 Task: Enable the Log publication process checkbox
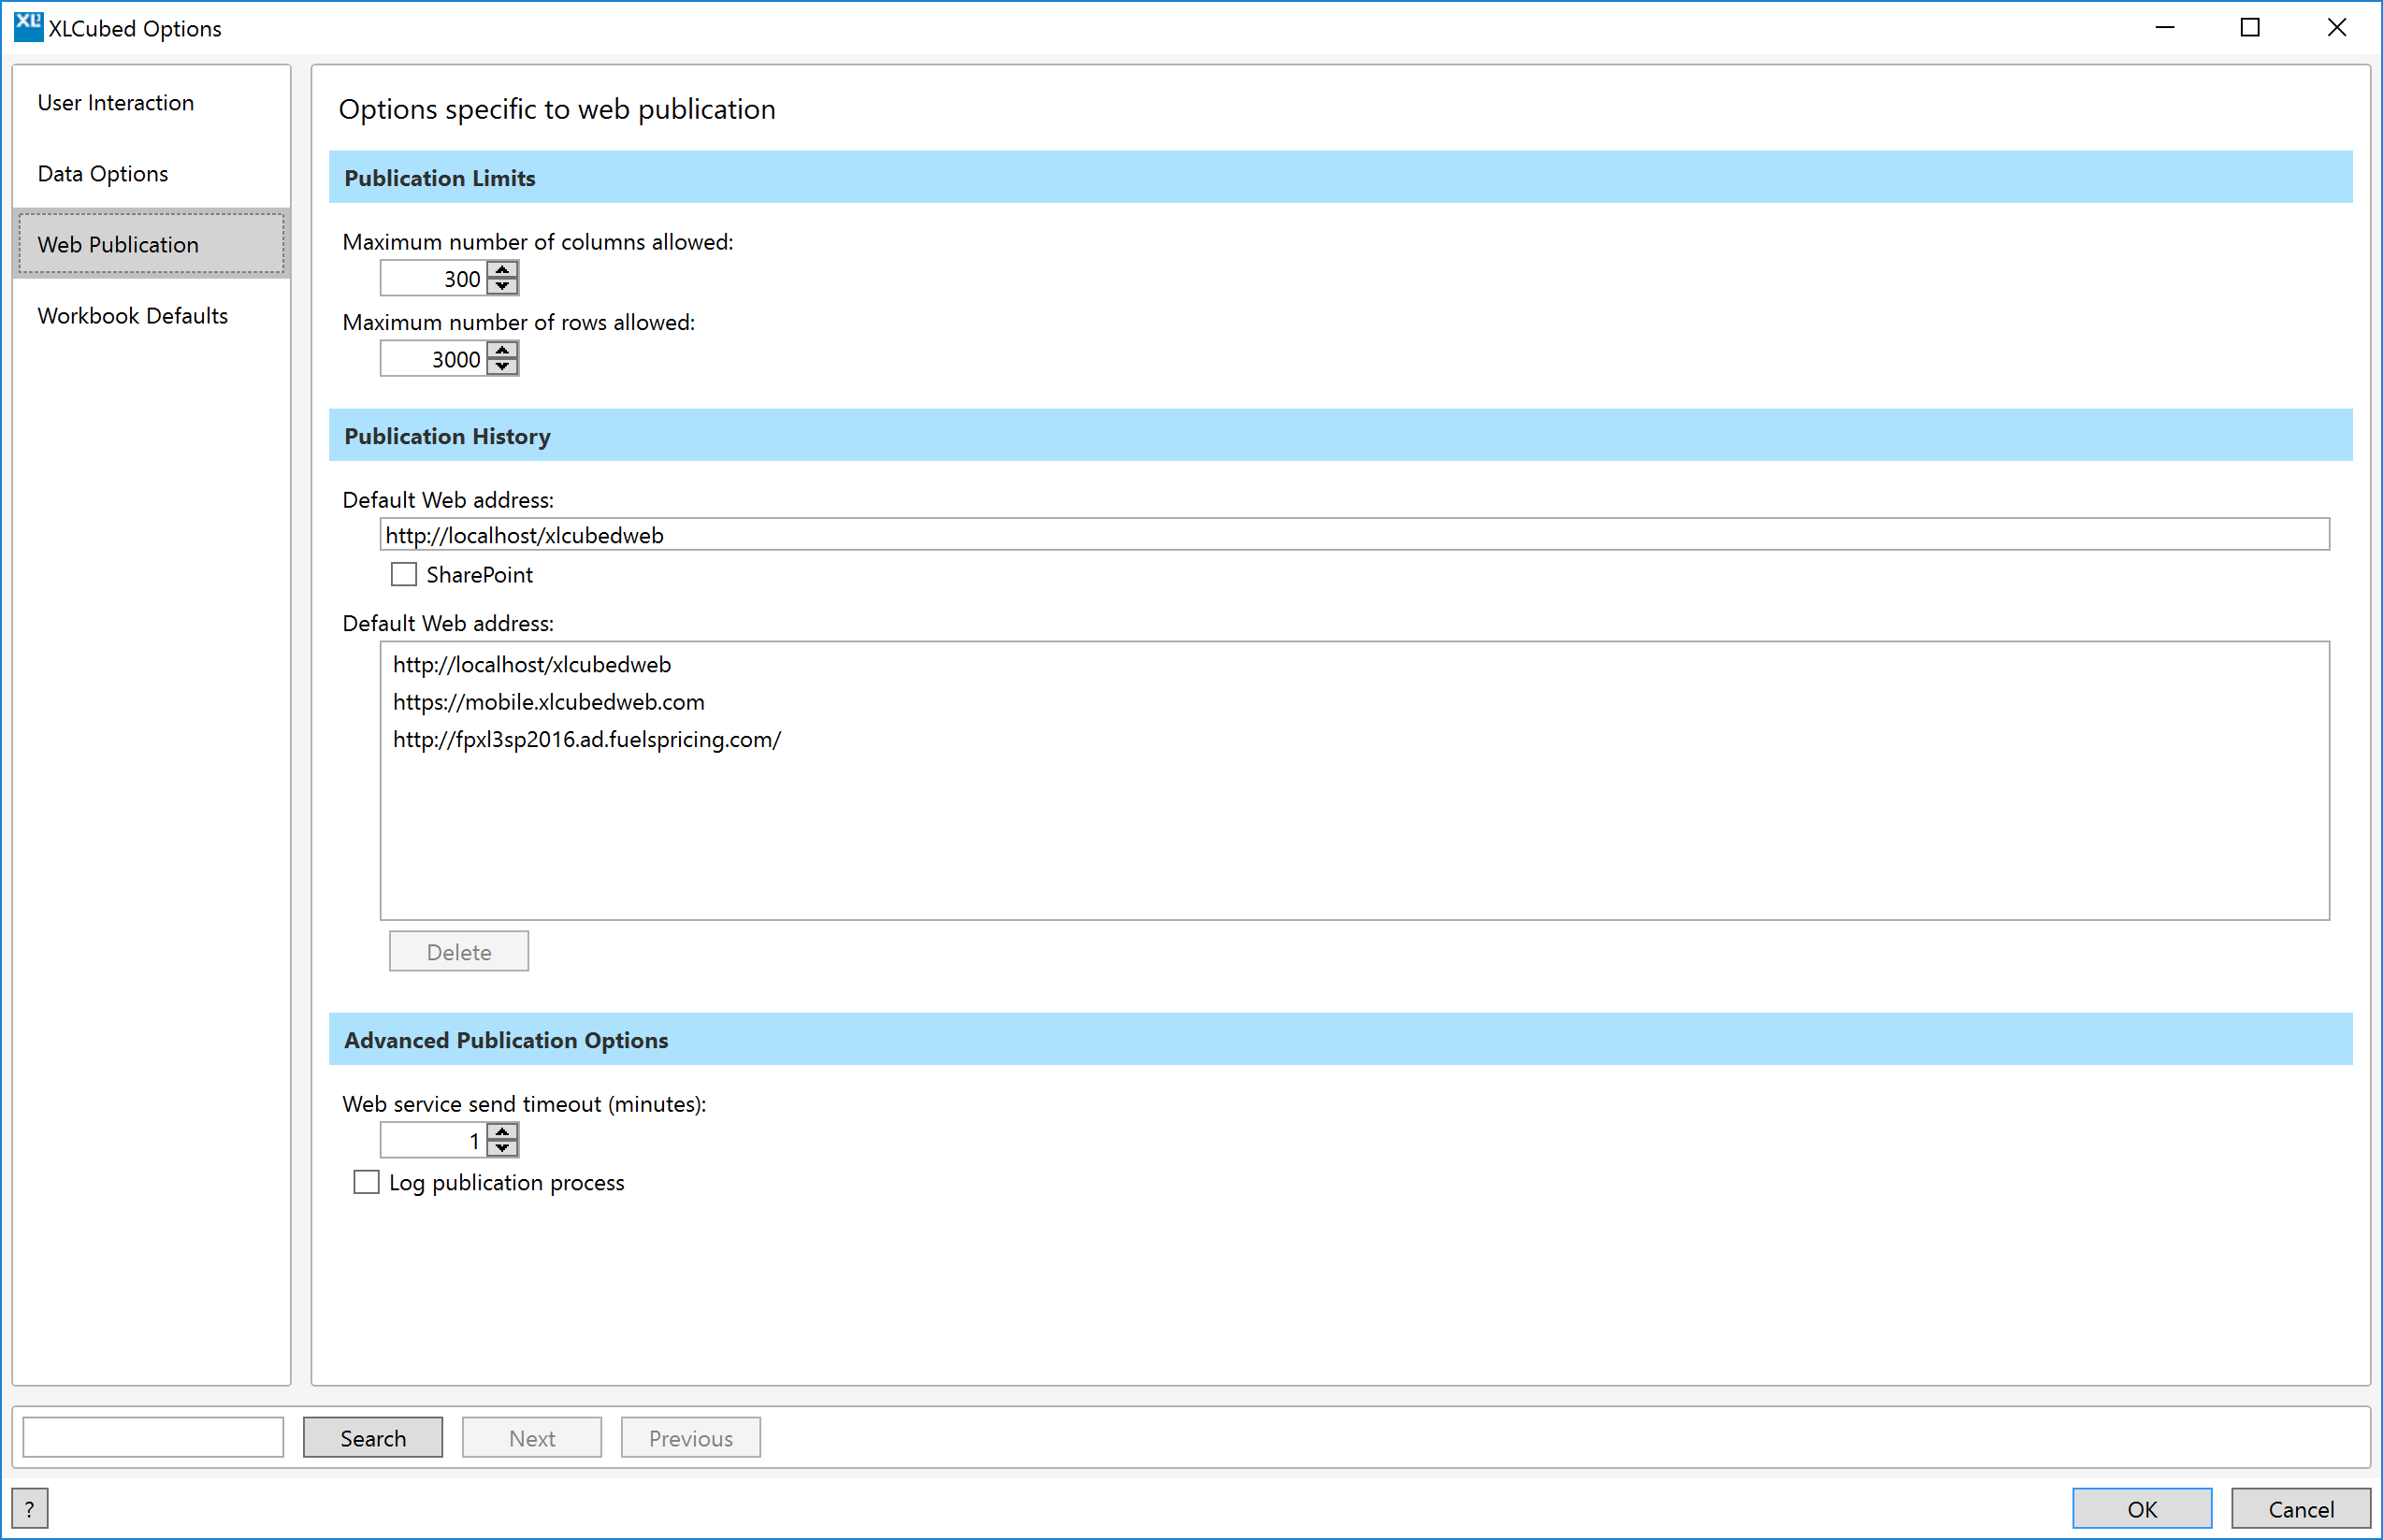point(366,1182)
